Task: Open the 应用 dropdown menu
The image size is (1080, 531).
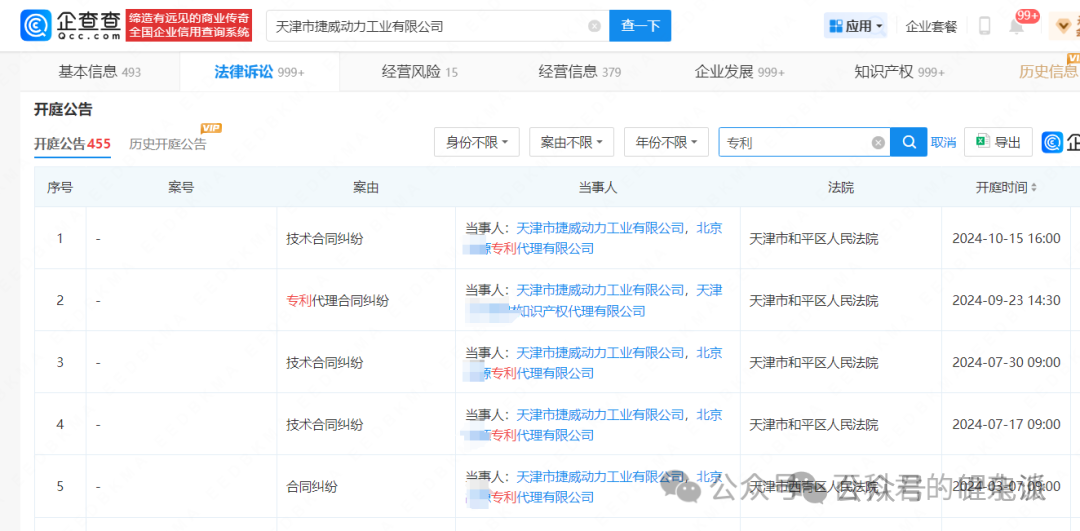Action: 855,26
